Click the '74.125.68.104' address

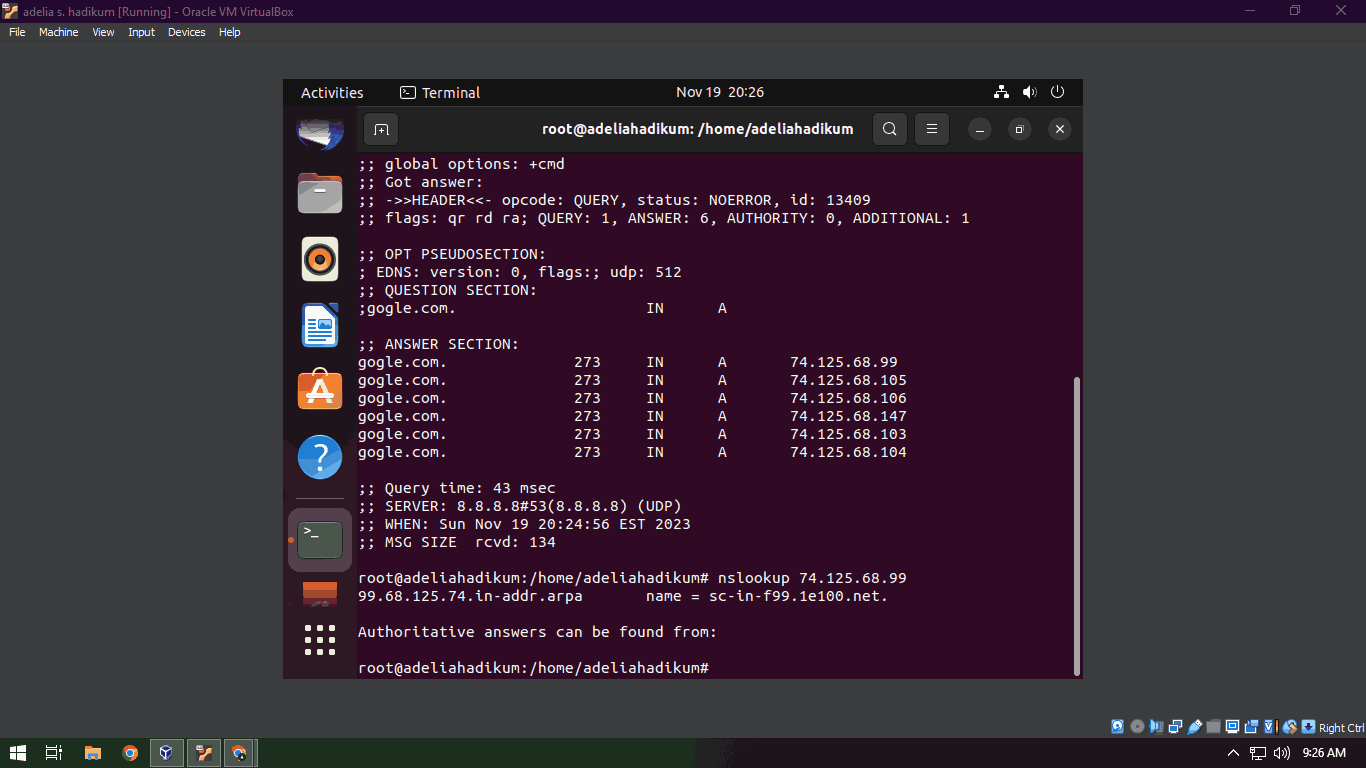pos(848,452)
